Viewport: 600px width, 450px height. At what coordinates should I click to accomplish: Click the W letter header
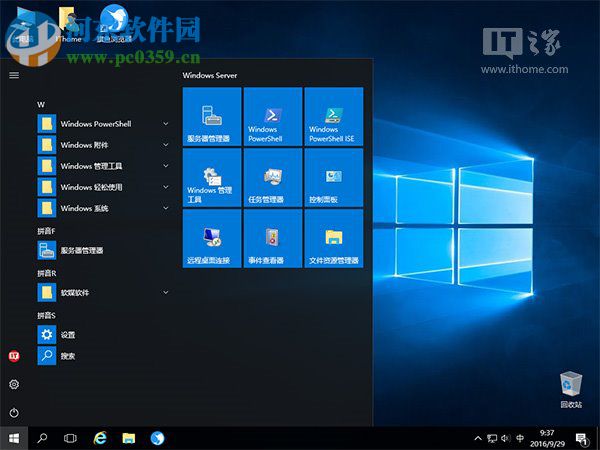point(41,104)
